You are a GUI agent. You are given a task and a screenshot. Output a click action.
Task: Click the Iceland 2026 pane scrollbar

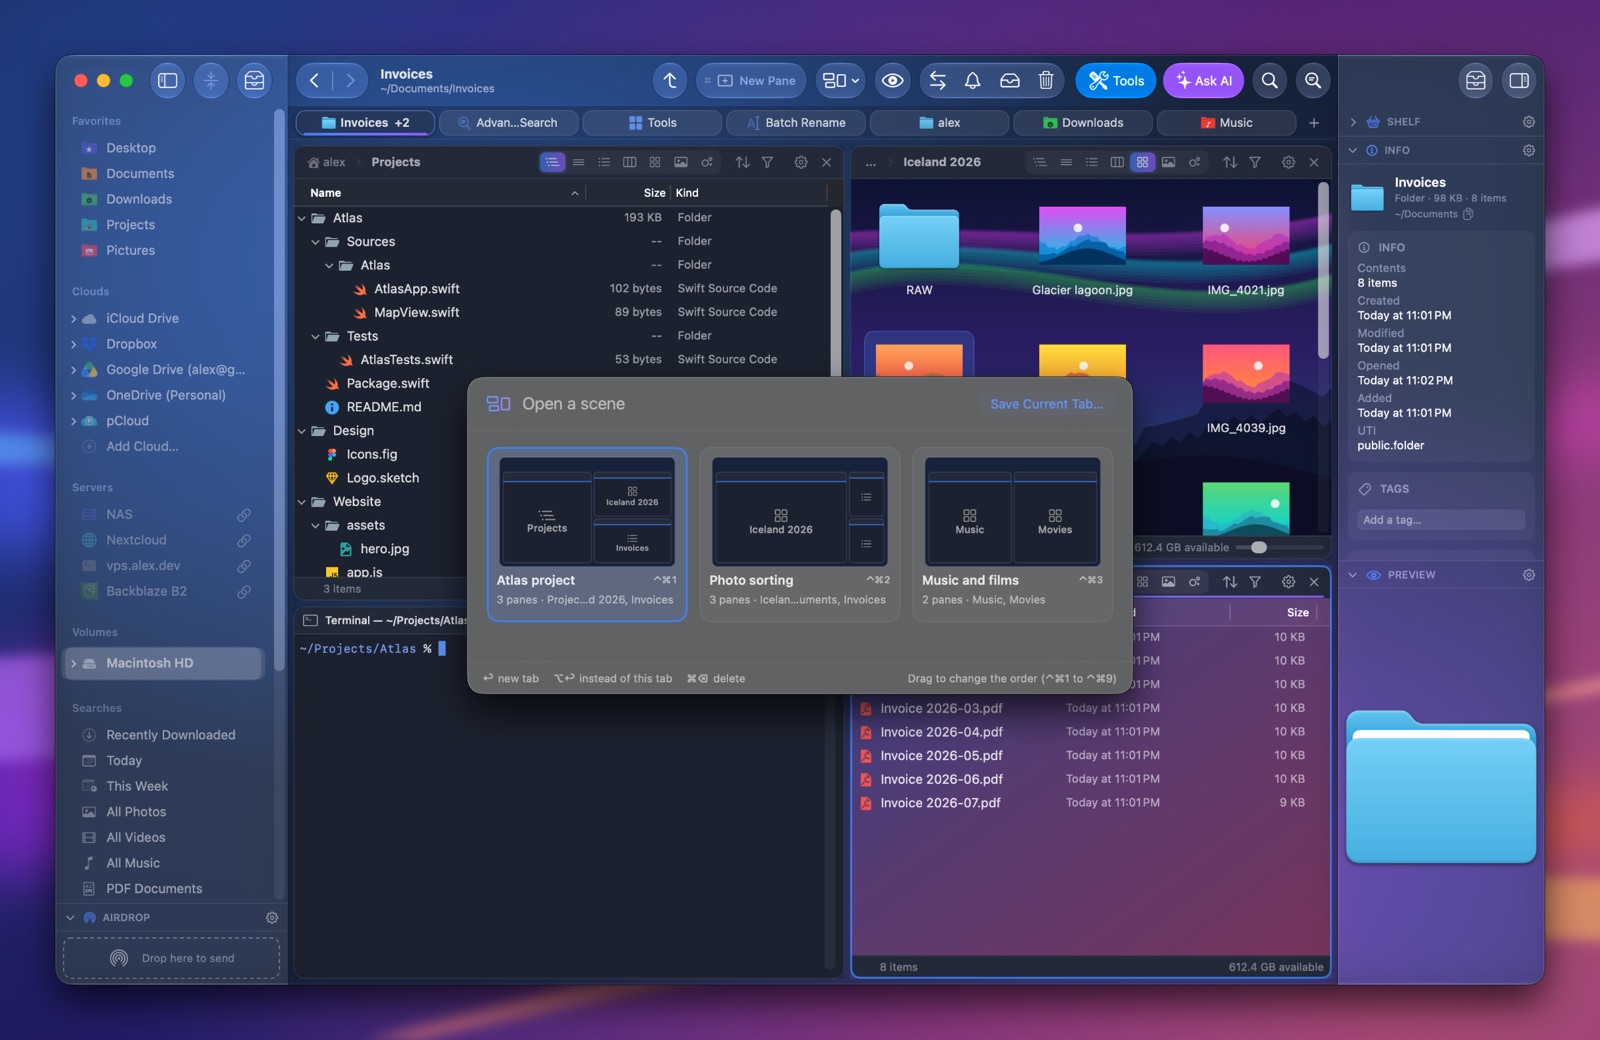pos(1323,270)
